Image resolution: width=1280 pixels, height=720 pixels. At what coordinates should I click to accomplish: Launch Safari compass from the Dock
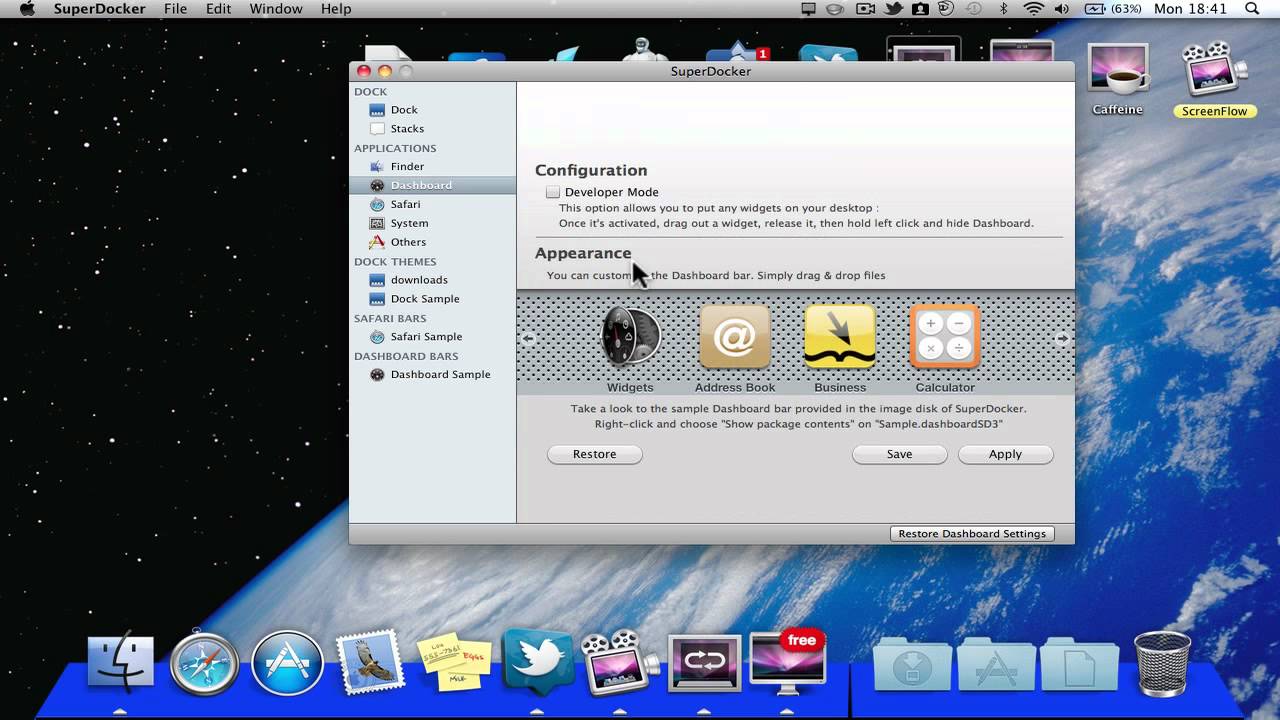(x=205, y=663)
